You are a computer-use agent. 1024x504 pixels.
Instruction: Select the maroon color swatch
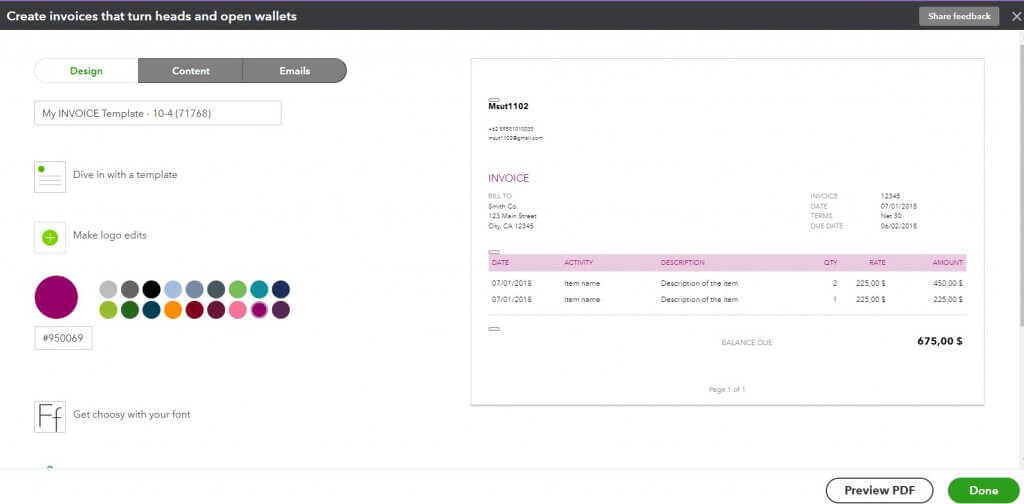(x=216, y=310)
